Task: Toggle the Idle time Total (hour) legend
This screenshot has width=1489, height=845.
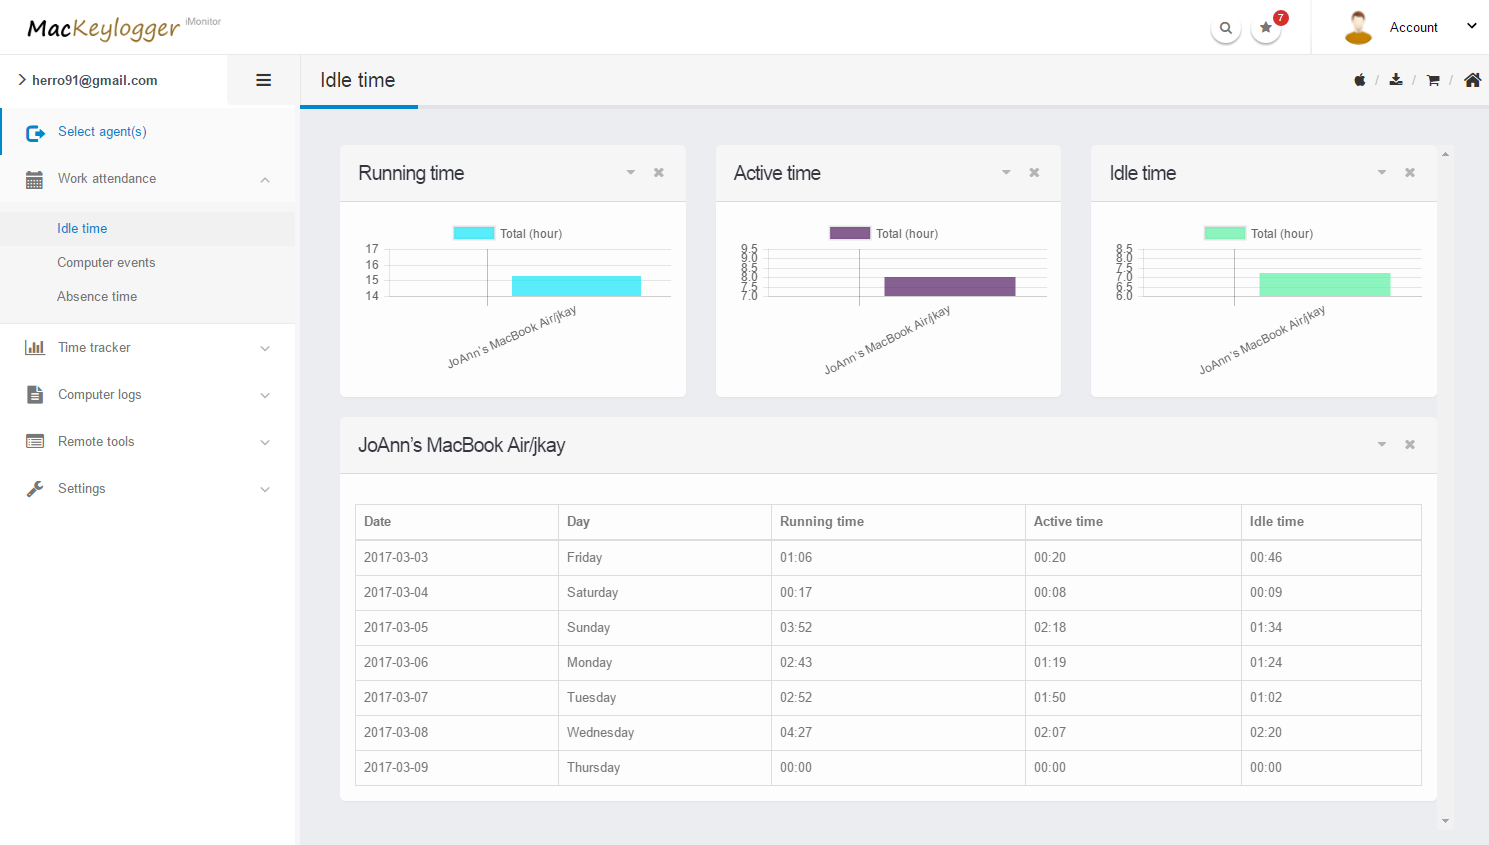Action: point(1259,233)
